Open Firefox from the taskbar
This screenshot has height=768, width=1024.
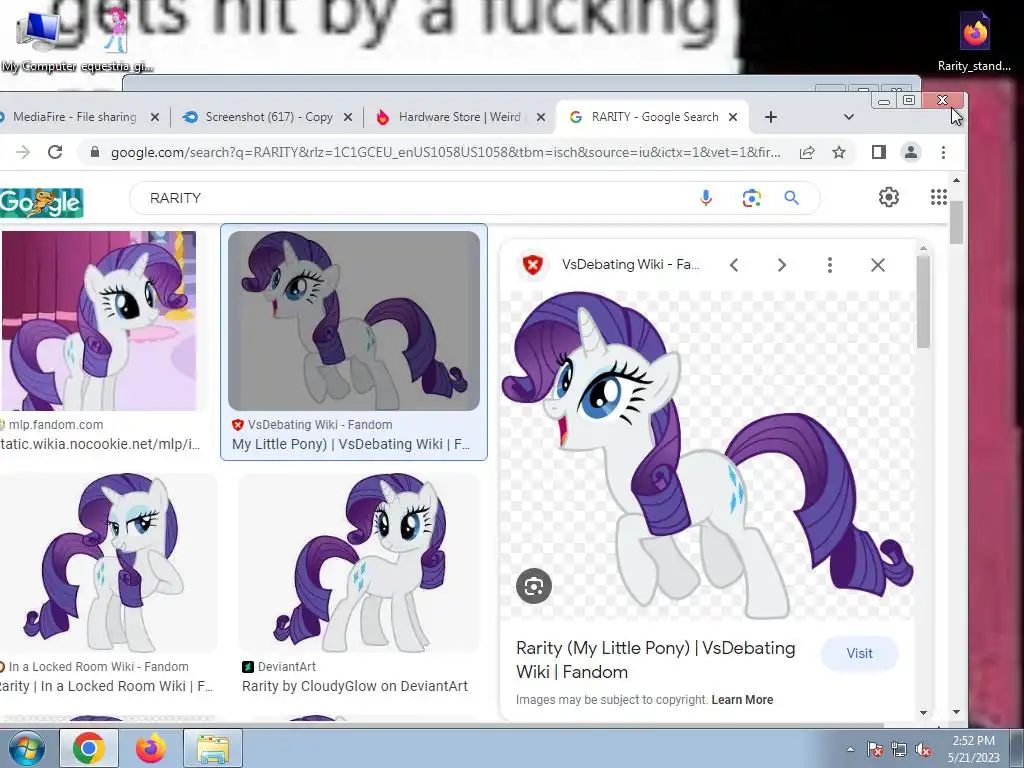[x=151, y=748]
